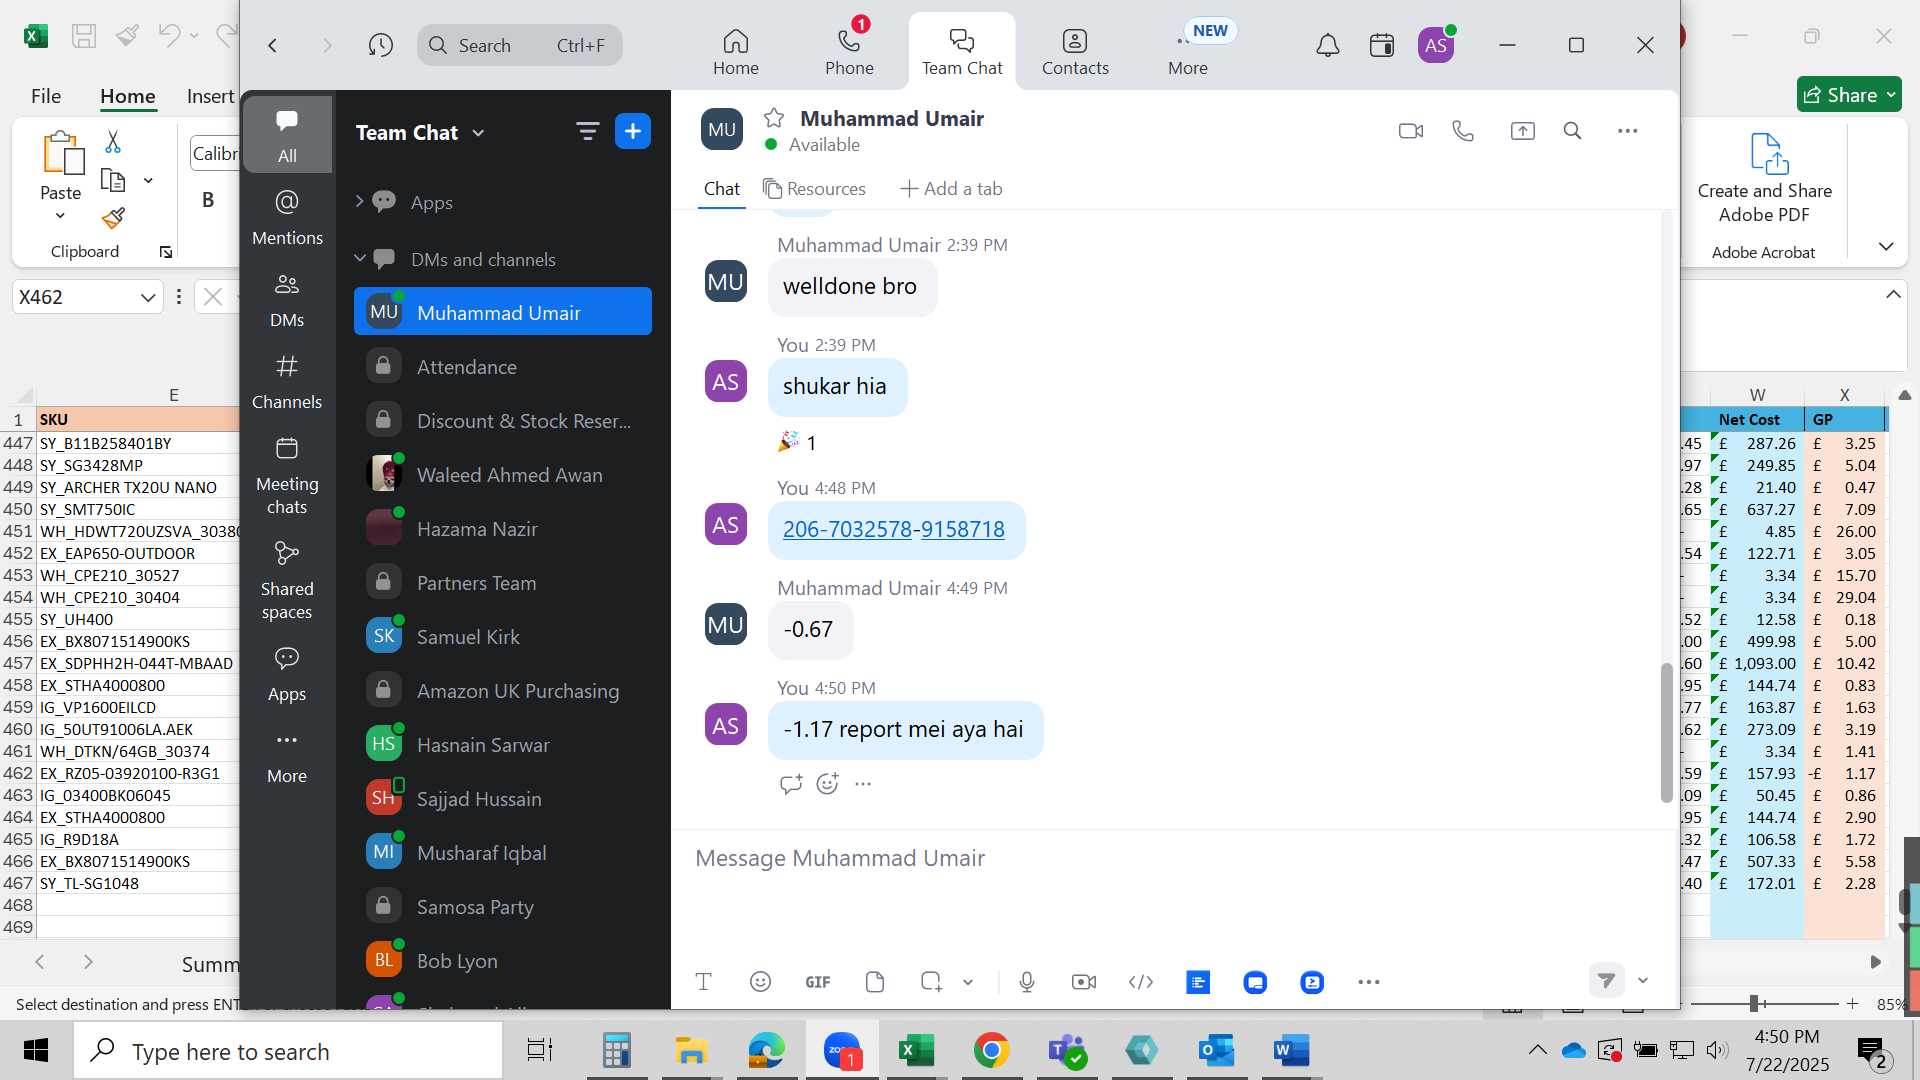Expand the Team Chat header dropdown
The width and height of the screenshot is (1920, 1080).
(x=478, y=133)
